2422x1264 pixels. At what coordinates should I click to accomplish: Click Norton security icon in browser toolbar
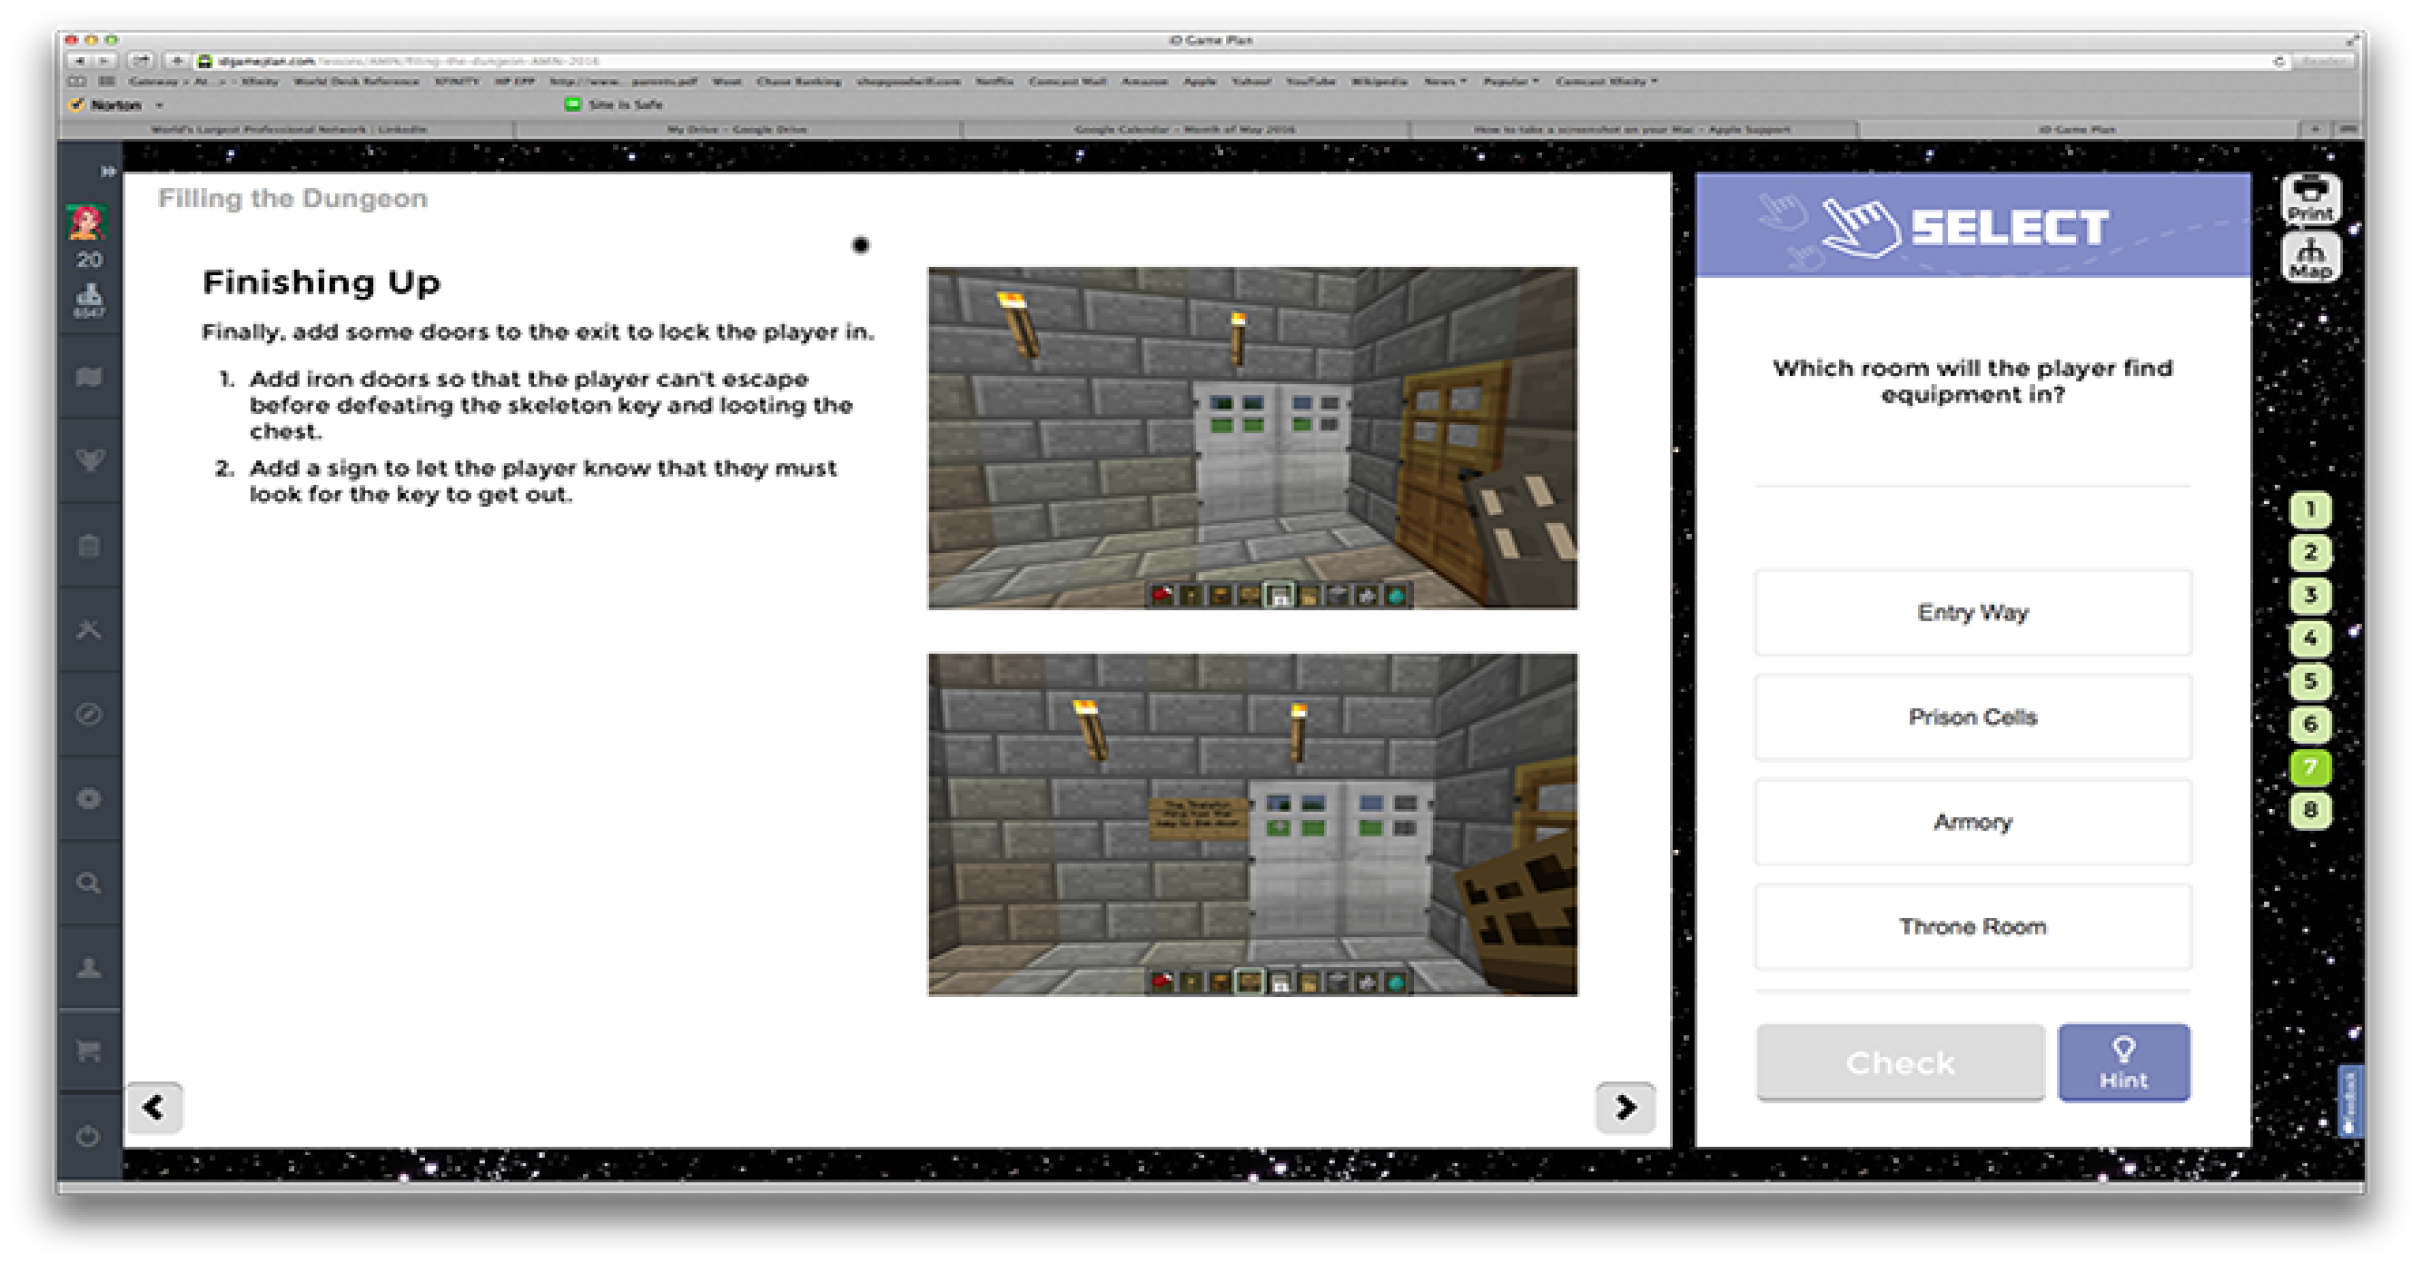80,103
